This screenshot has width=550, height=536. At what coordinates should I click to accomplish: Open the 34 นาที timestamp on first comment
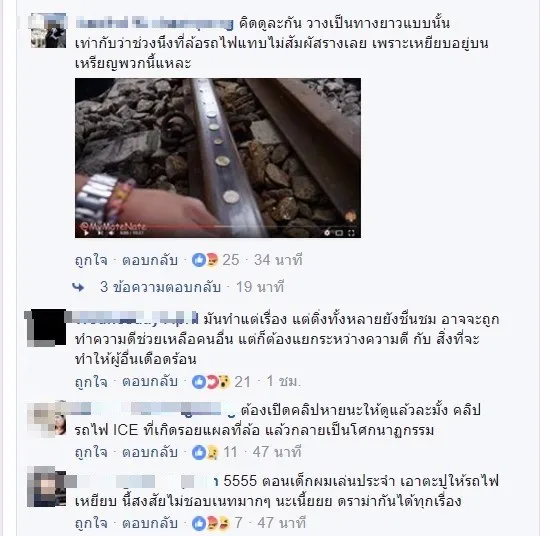pos(278,260)
